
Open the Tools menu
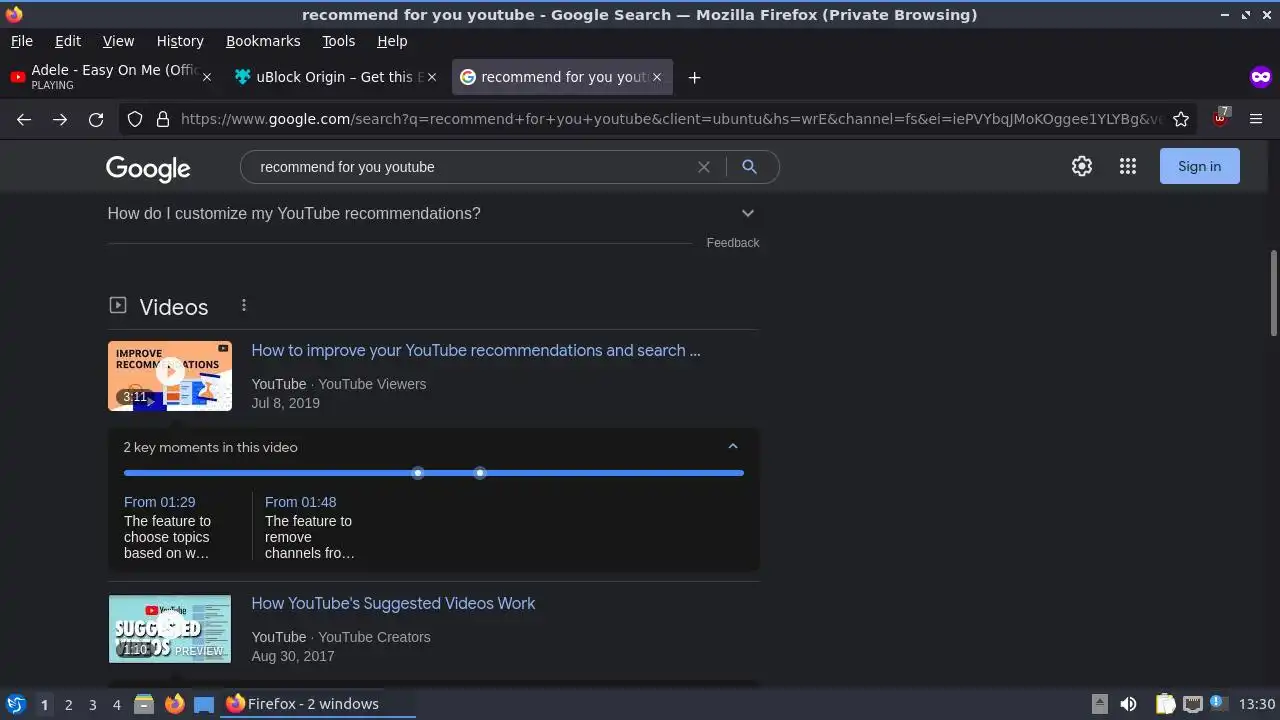(x=338, y=41)
